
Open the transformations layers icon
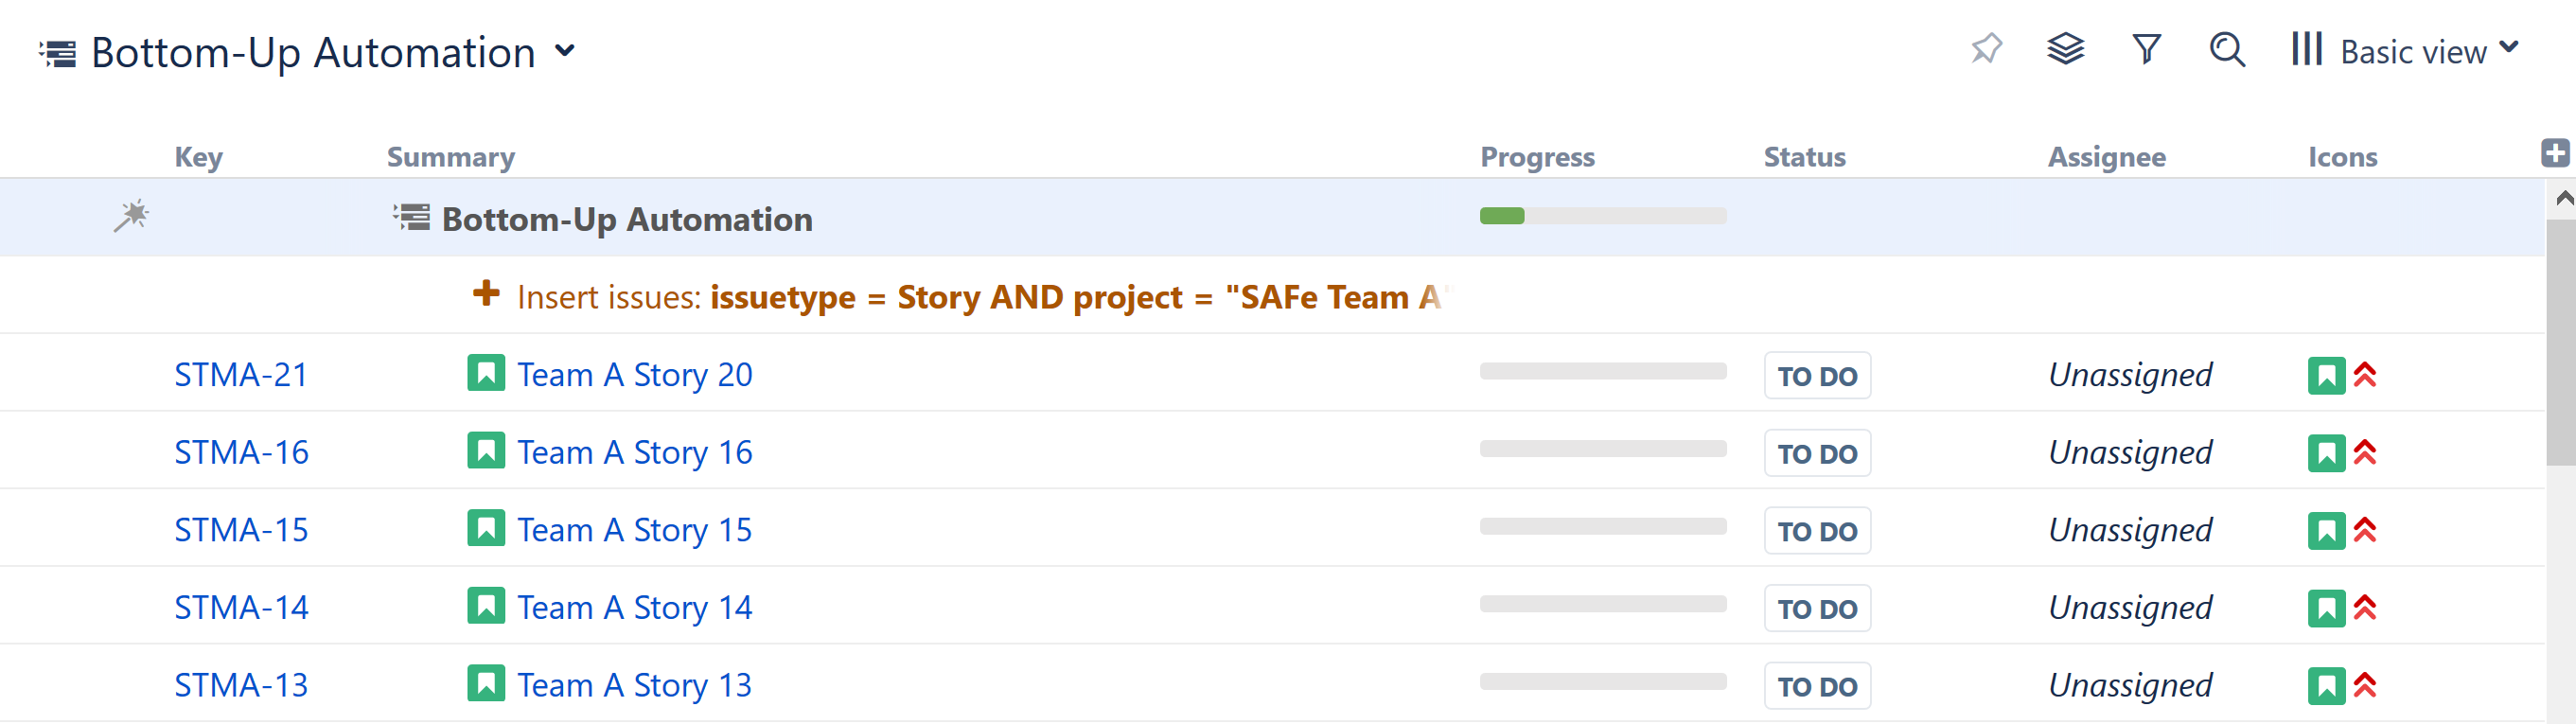2065,49
